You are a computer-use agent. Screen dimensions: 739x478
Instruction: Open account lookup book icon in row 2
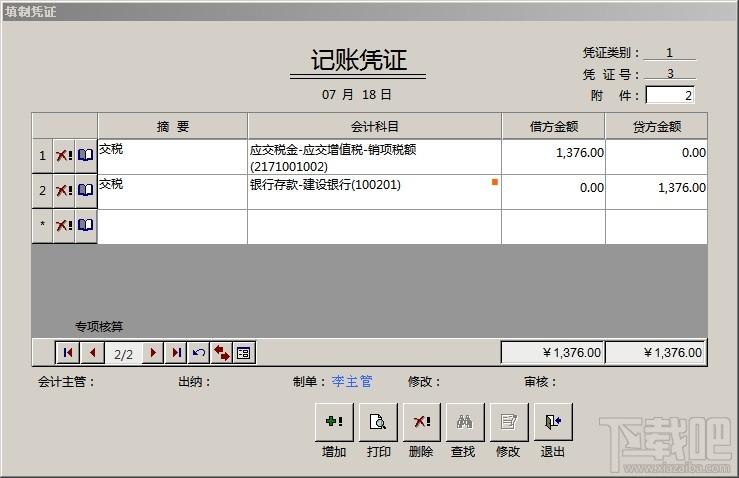(85, 190)
